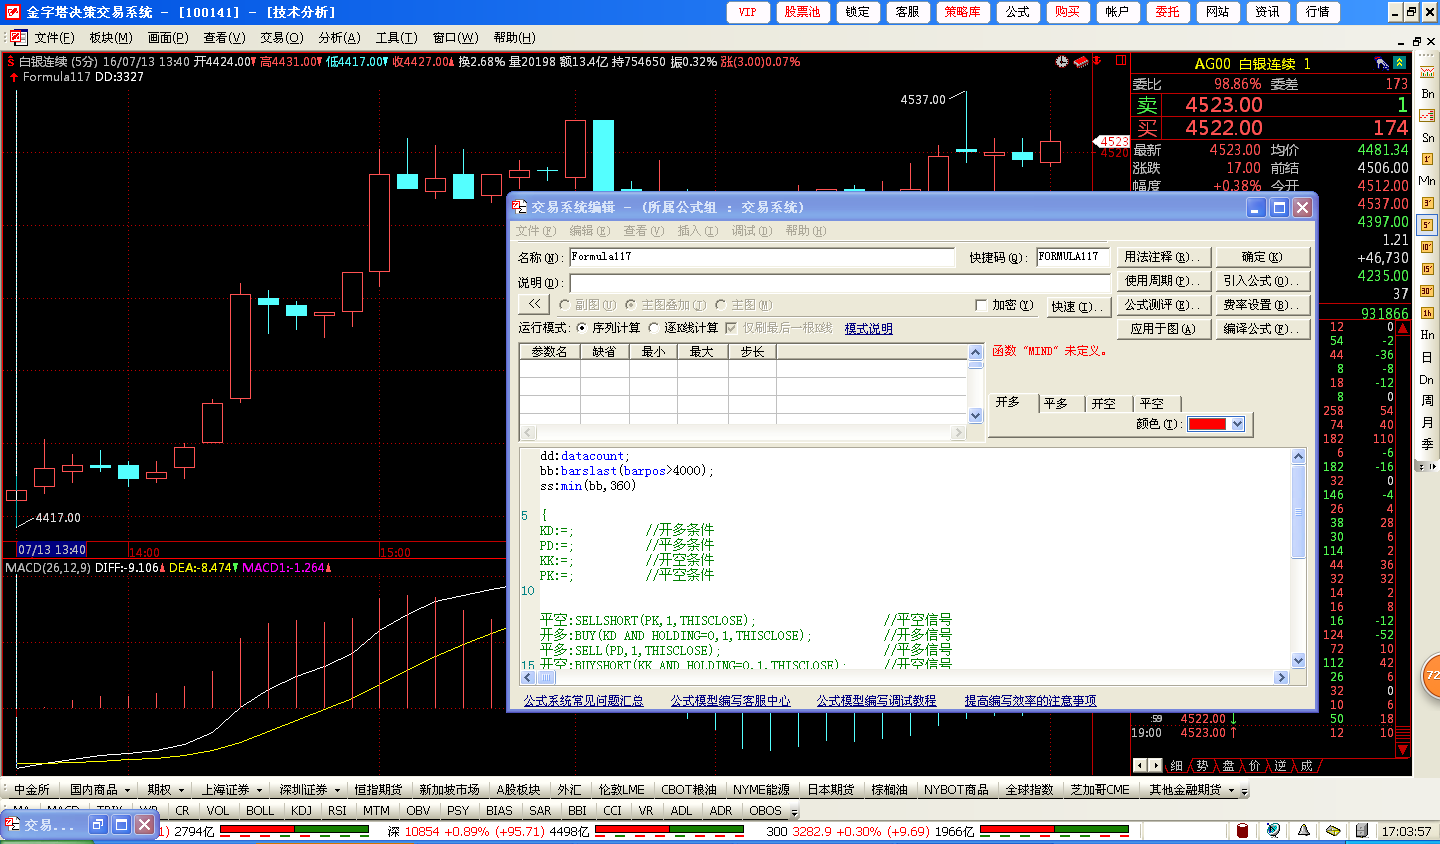This screenshot has height=844, width=1440.
Task: Switch to the 开空 tab
Action: (x=1103, y=403)
